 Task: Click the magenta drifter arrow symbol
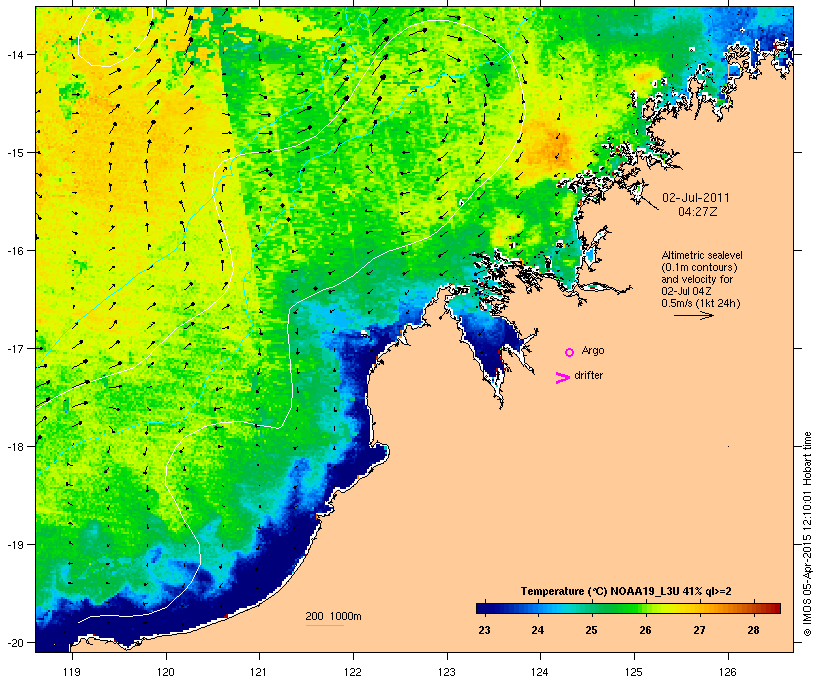562,378
